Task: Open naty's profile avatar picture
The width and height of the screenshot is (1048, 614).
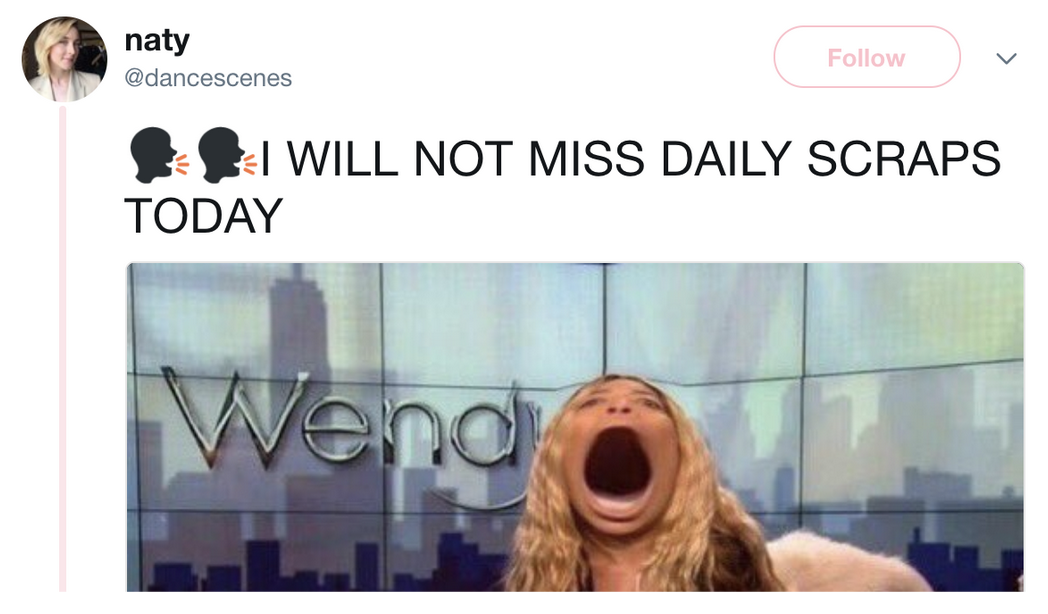Action: click(64, 59)
